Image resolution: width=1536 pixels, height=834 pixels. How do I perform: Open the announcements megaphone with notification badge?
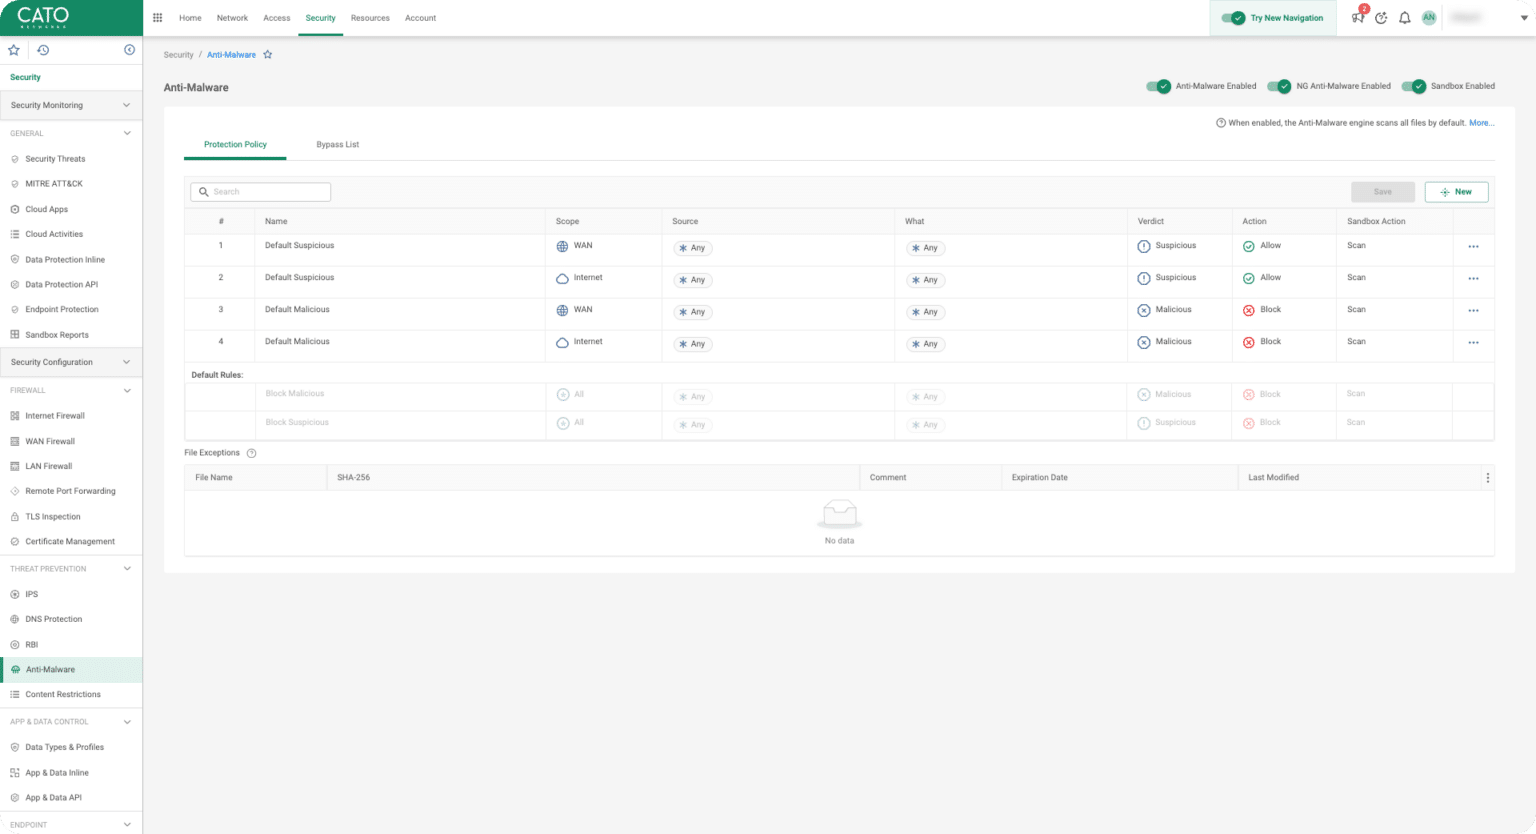pos(1358,18)
